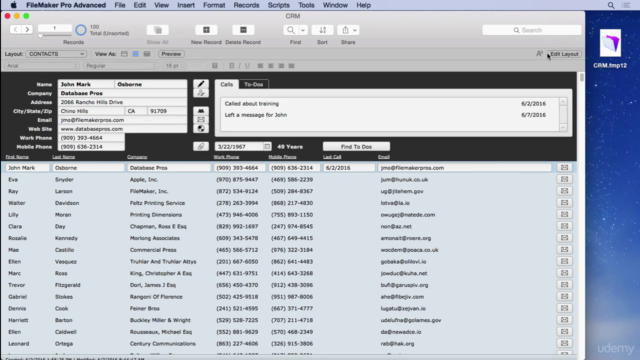
Task: Open the 16 pt font size dropdown
Action: (x=175, y=66)
